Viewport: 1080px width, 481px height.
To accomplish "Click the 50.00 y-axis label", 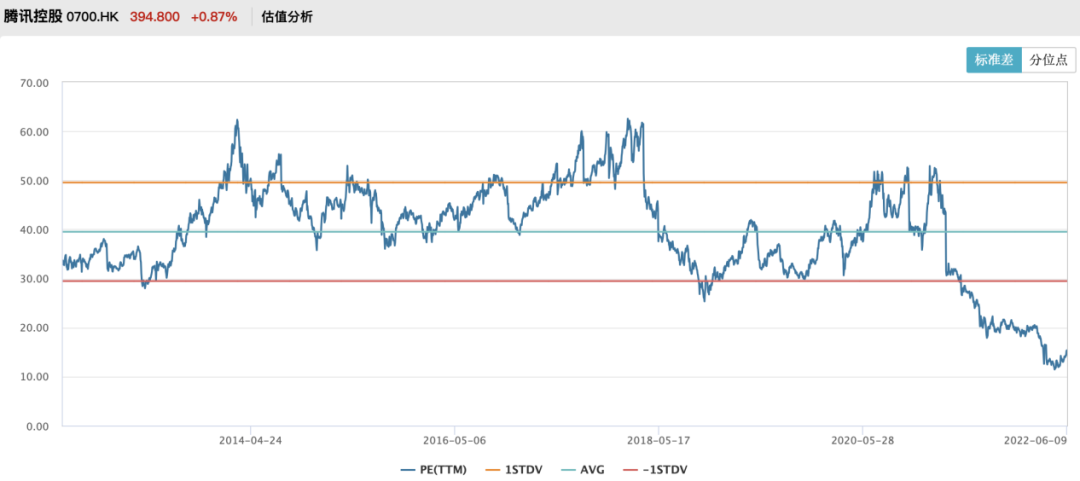I will [x=34, y=181].
